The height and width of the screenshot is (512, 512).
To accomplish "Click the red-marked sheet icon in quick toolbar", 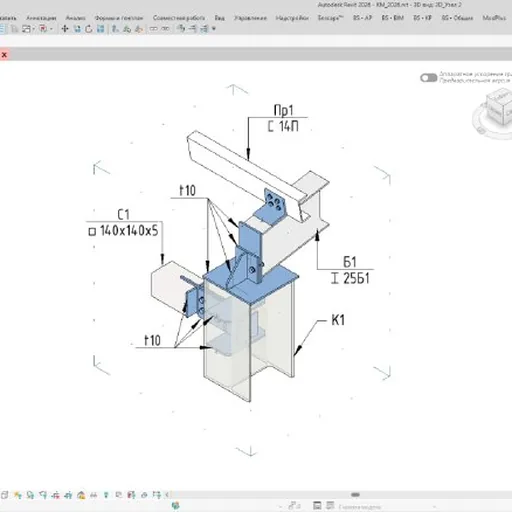I will click(x=43, y=29).
